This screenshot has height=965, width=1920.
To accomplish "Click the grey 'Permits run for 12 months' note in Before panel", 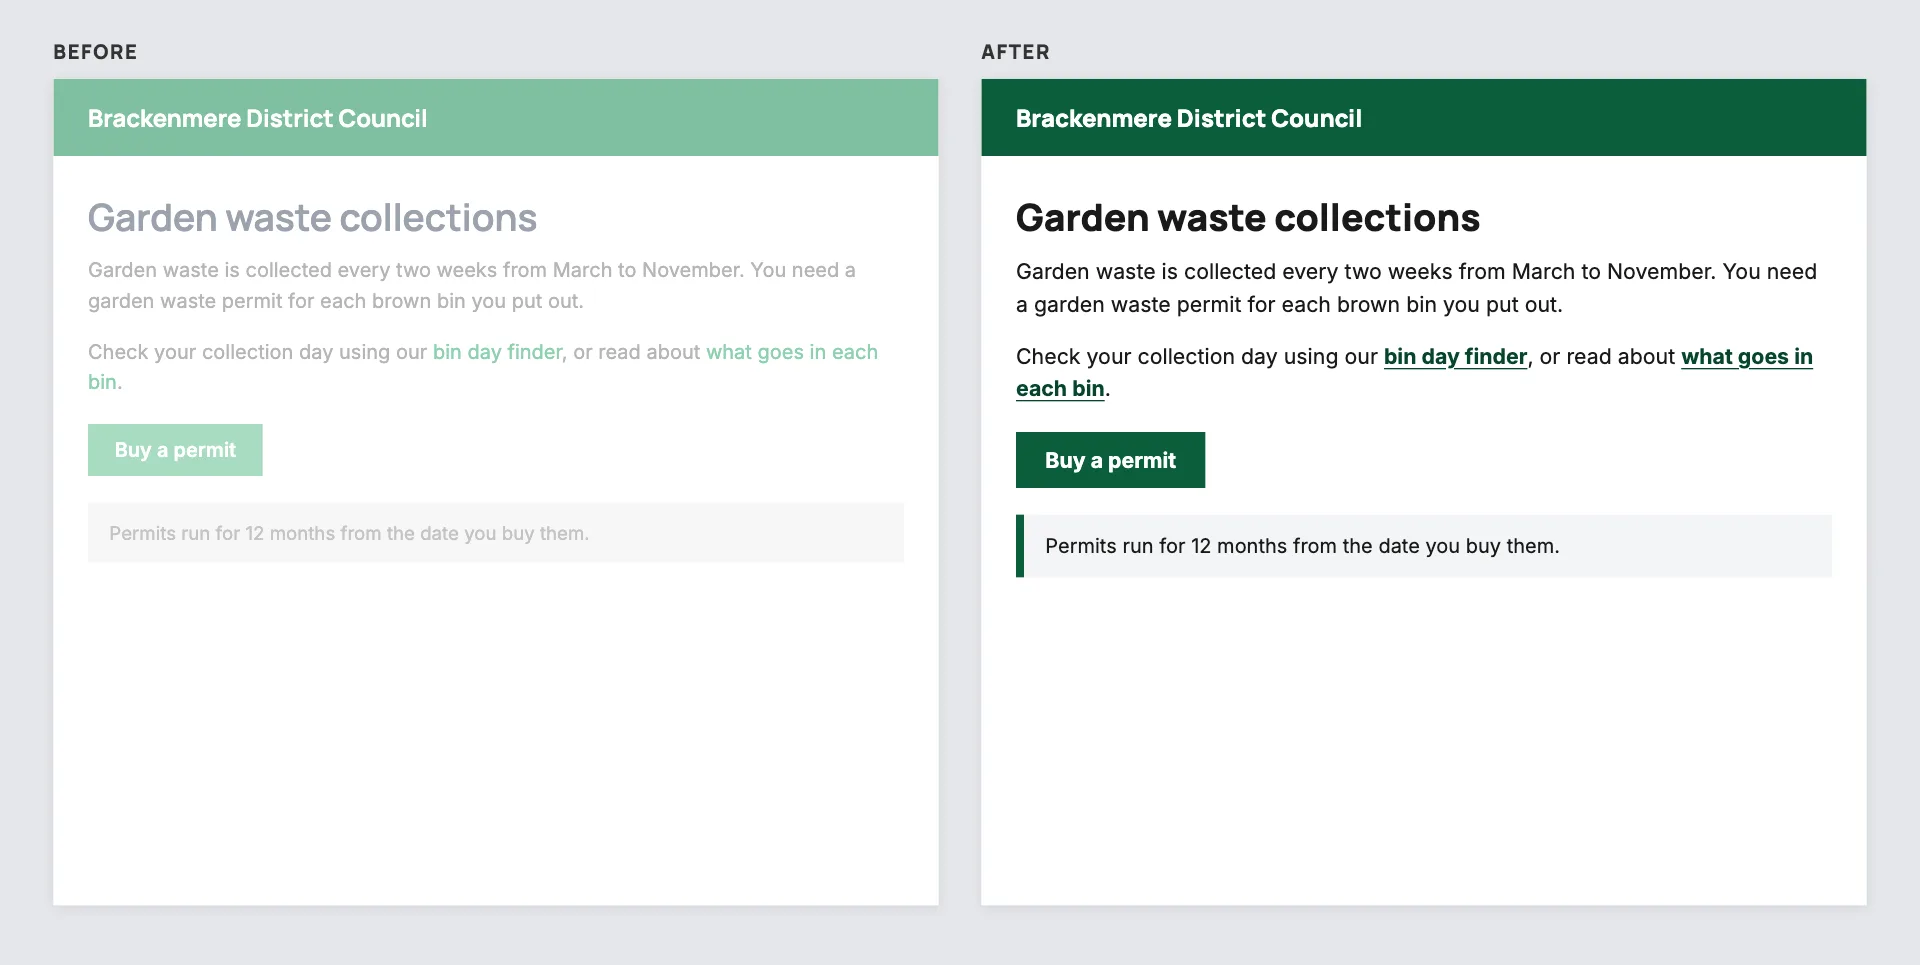I will (496, 533).
